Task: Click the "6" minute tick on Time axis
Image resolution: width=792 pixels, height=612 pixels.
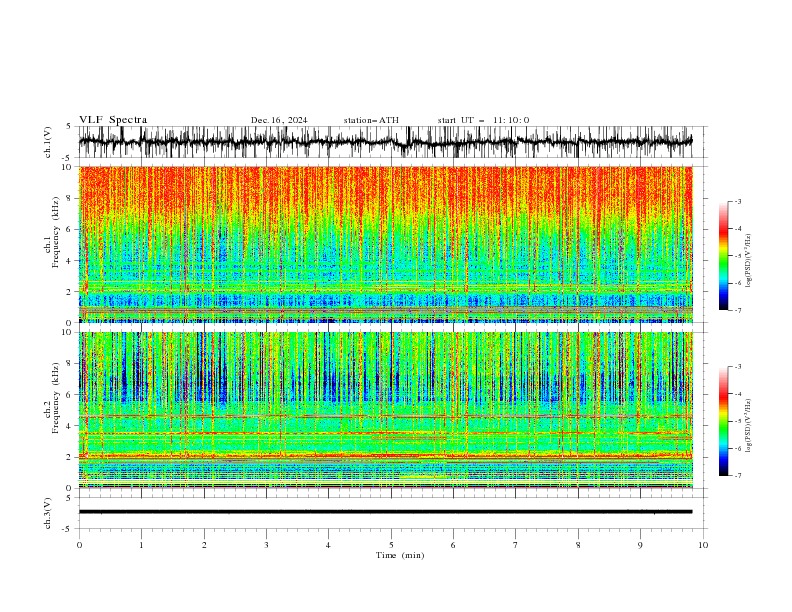Action: pos(453,545)
